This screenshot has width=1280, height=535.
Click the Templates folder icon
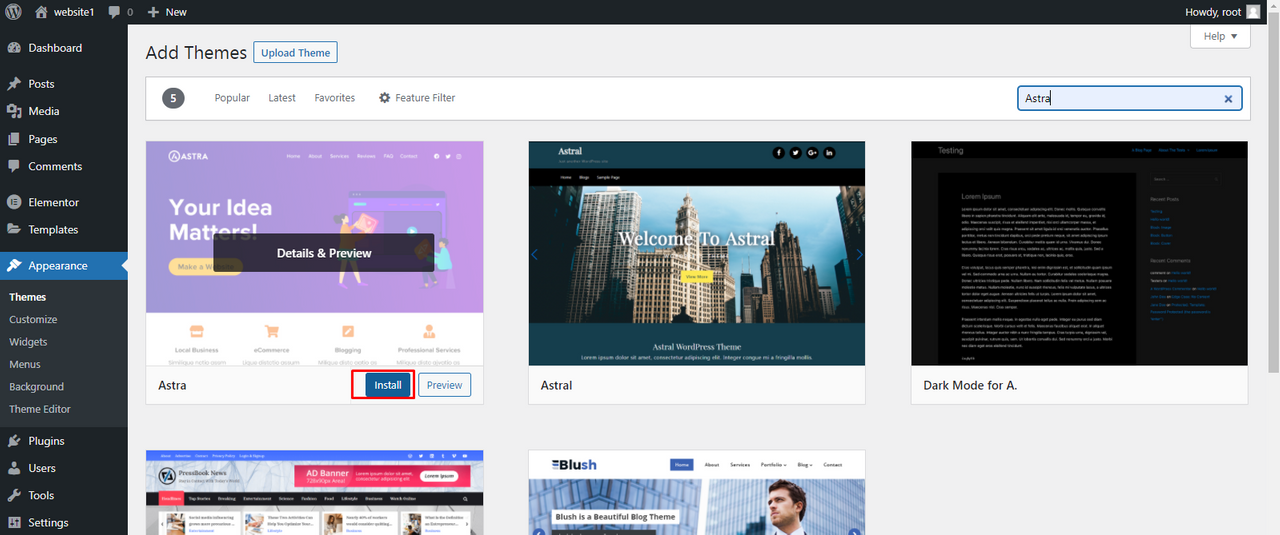click(x=14, y=229)
